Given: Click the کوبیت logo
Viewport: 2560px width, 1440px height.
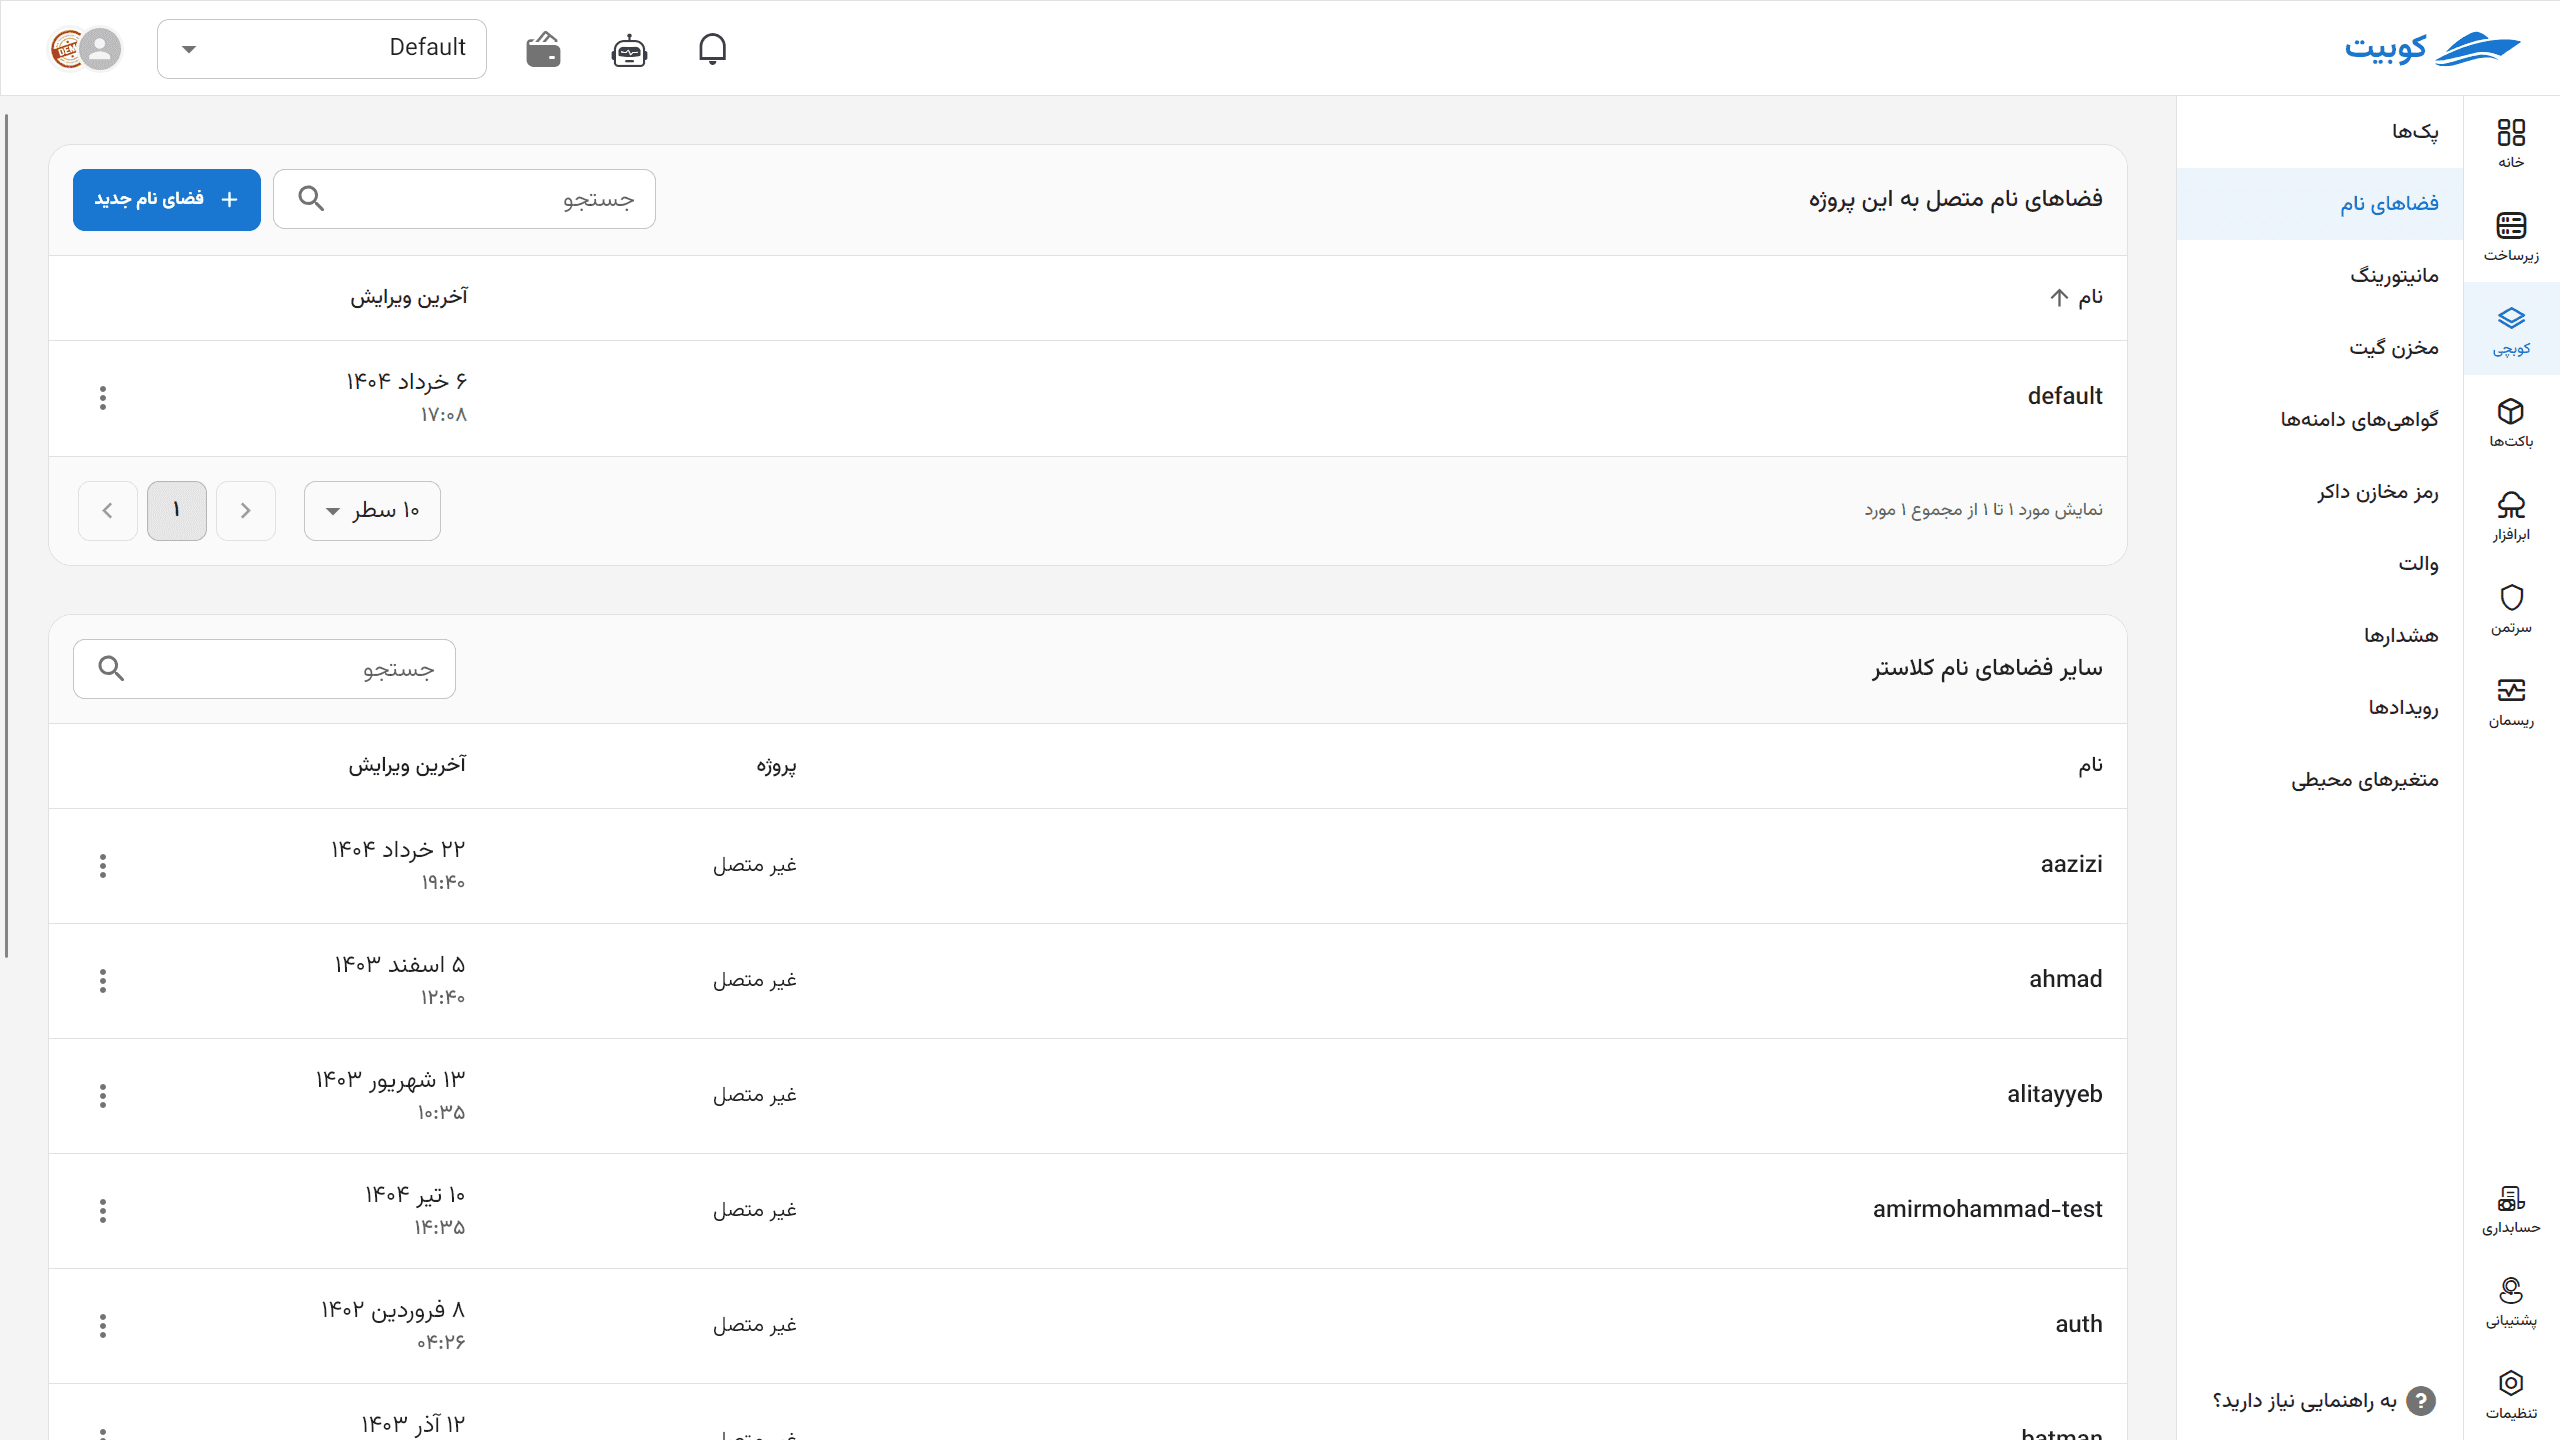Looking at the screenshot, I should pos(2432,48).
